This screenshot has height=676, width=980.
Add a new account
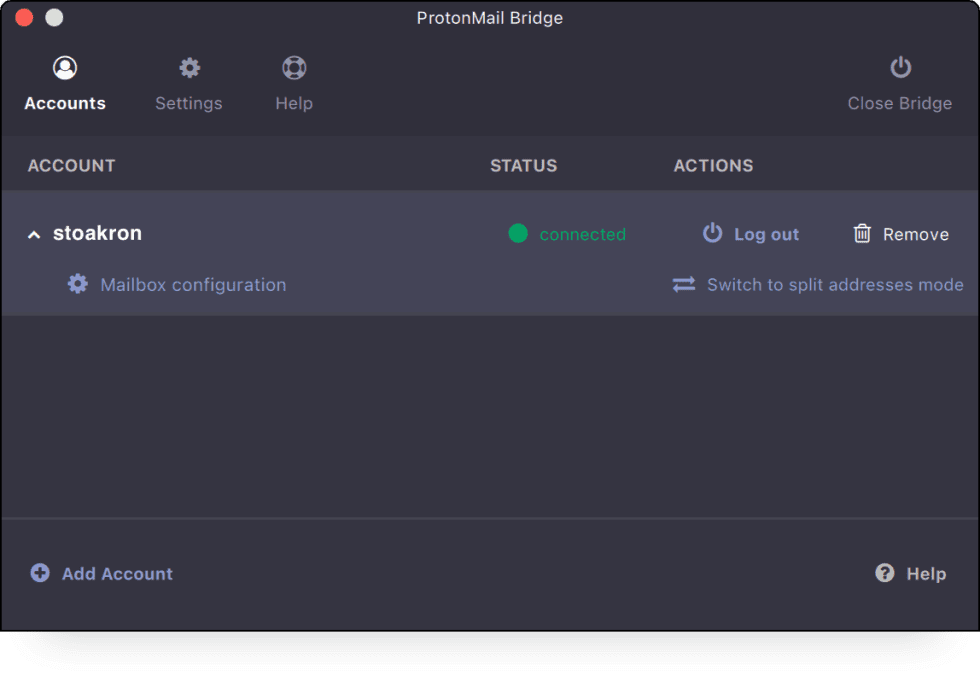[118, 574]
